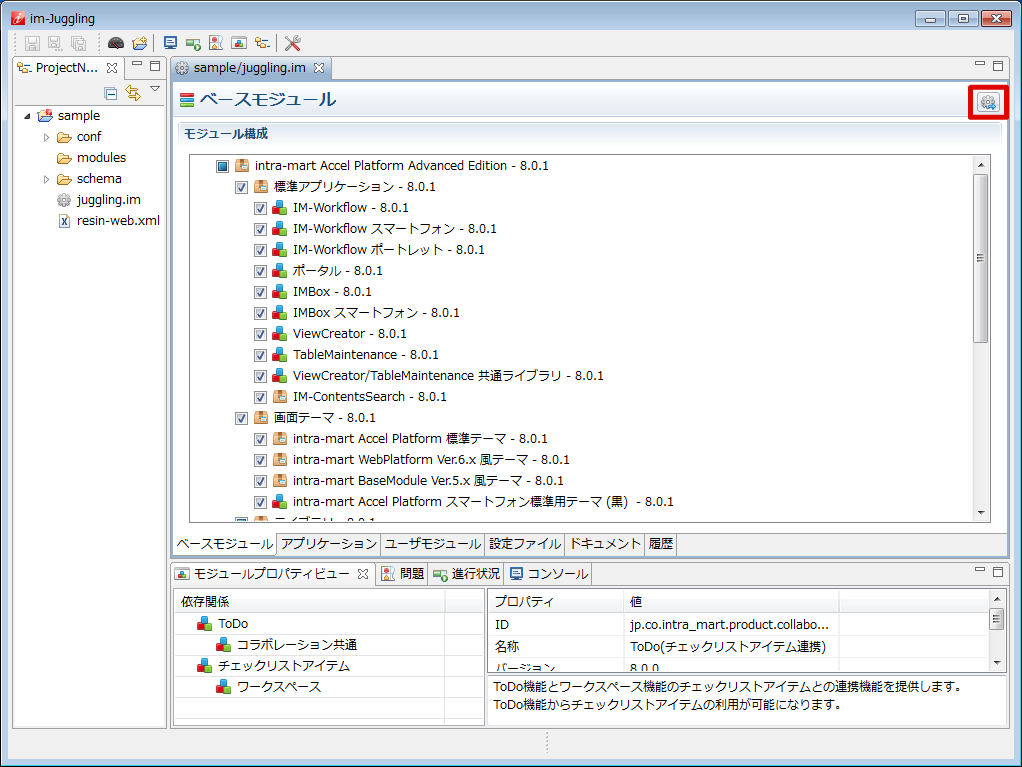
Task: Maximize the editor area
Action: [998, 66]
